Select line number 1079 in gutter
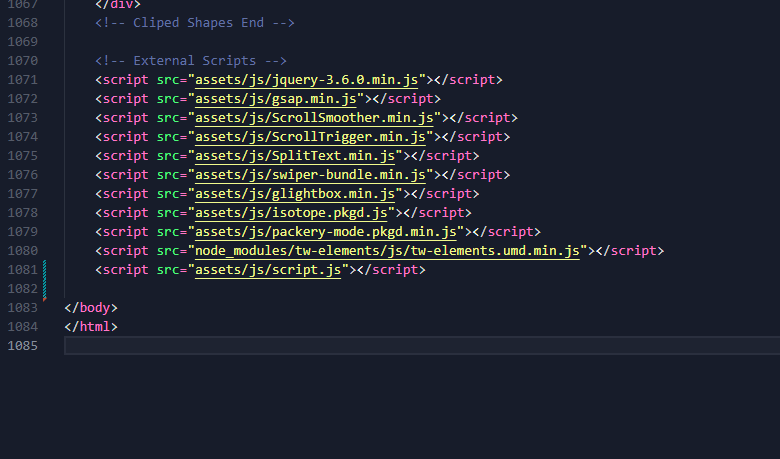 [22, 232]
